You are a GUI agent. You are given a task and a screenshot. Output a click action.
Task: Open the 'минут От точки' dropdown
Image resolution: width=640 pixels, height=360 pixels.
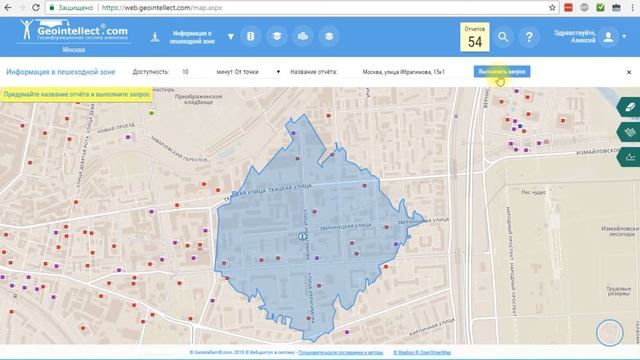(248, 72)
